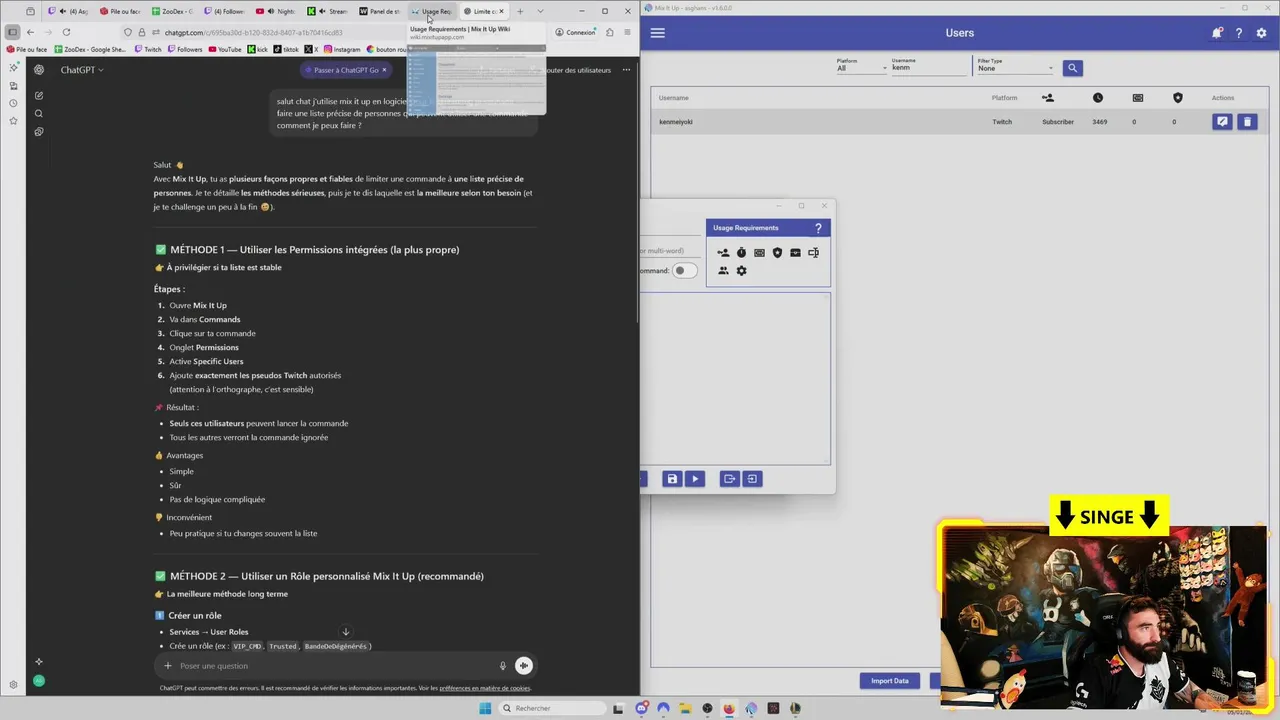Click the shield column header icon in Users table
This screenshot has width=1280, height=720.
point(1178,98)
